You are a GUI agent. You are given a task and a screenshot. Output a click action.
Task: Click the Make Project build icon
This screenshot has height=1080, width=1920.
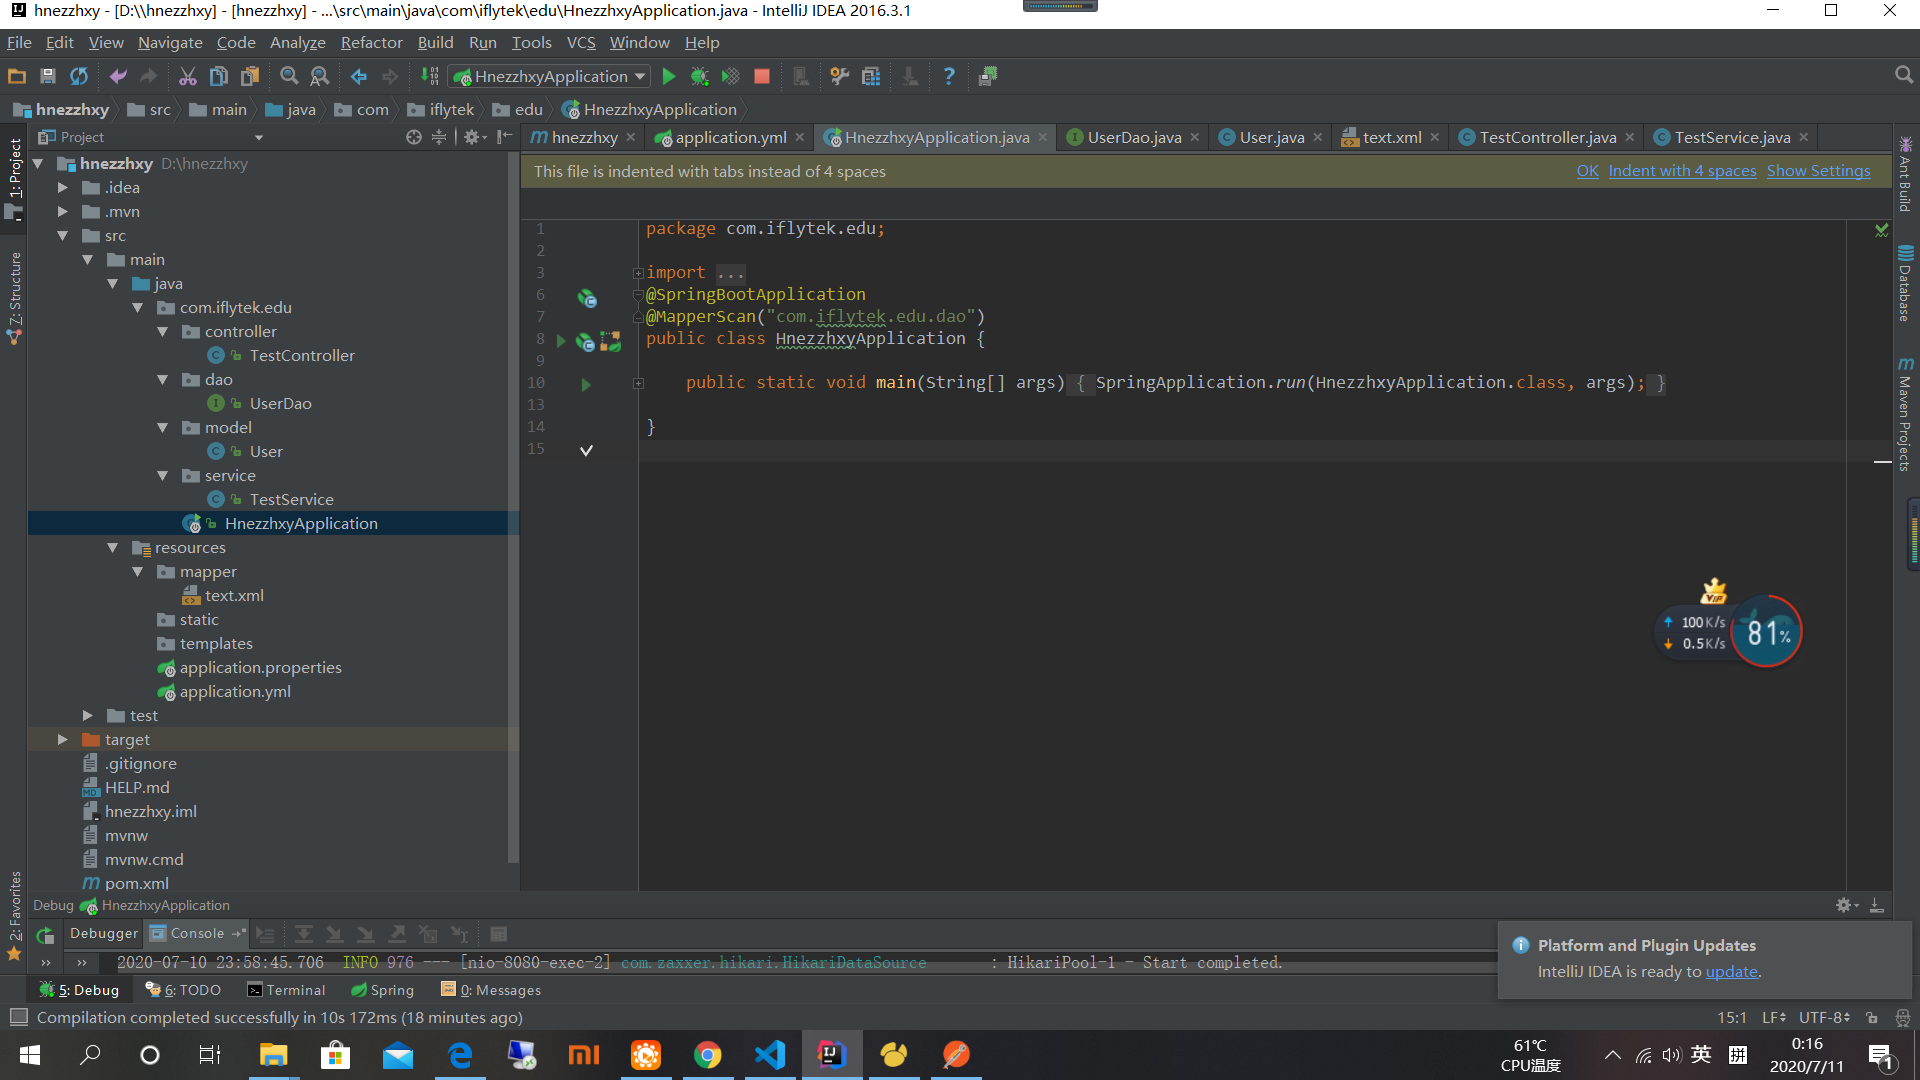[430, 76]
